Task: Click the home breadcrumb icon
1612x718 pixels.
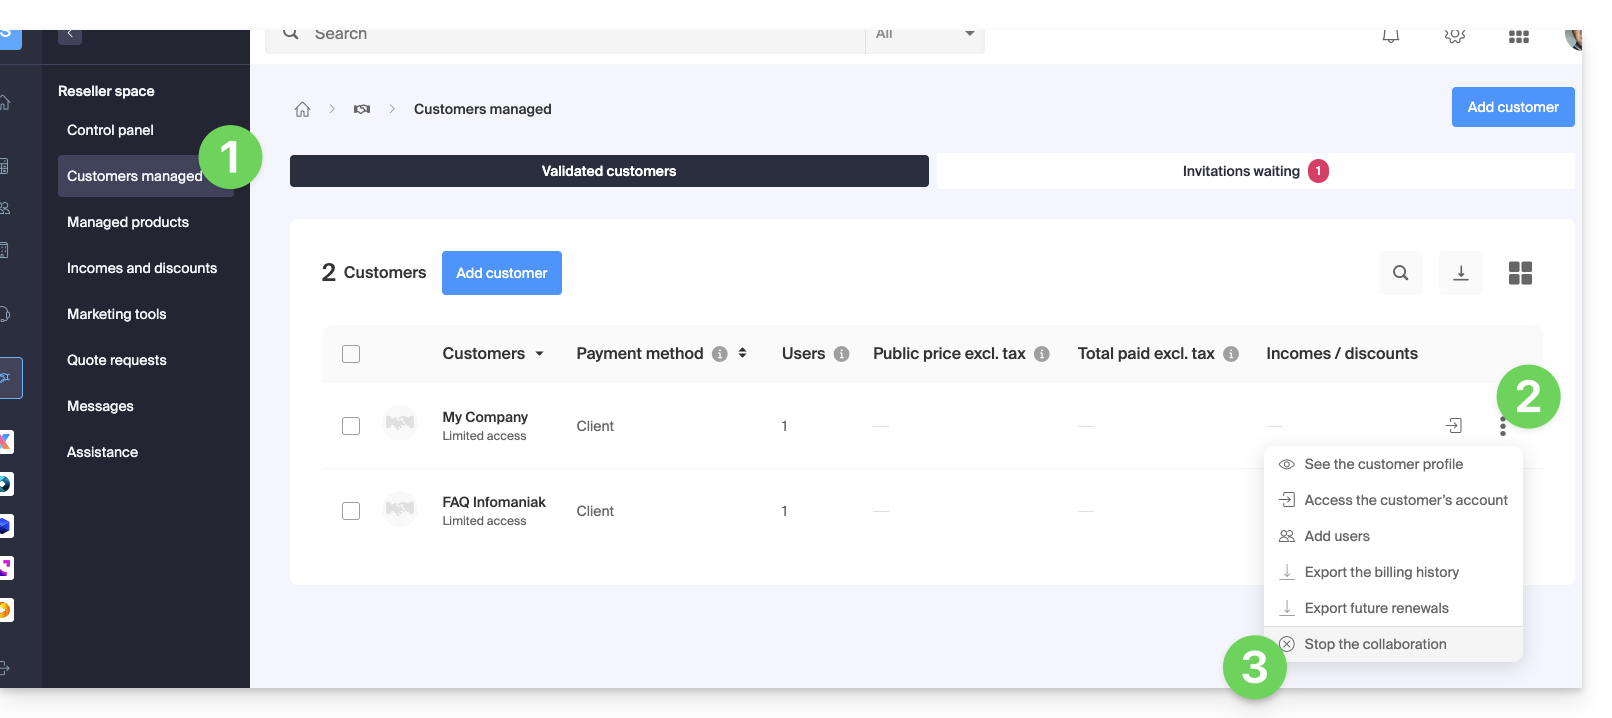Action: (x=302, y=109)
